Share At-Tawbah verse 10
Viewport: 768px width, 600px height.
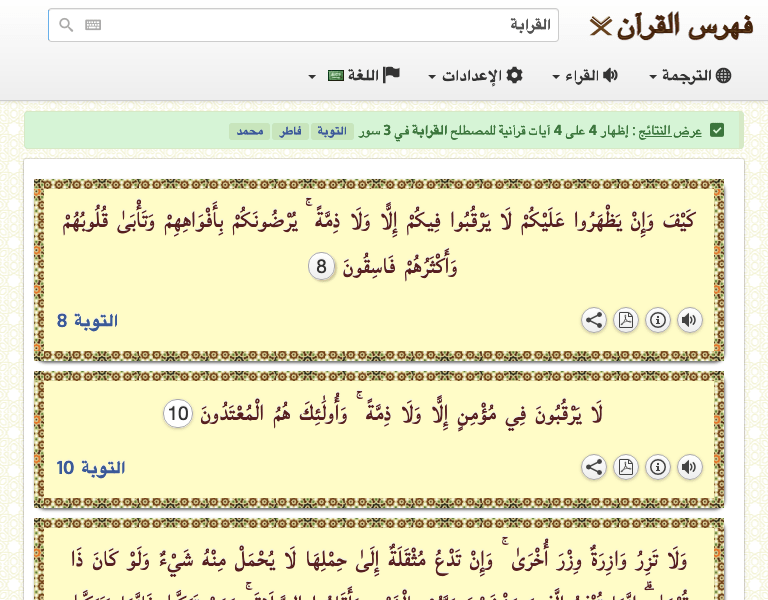pos(593,467)
